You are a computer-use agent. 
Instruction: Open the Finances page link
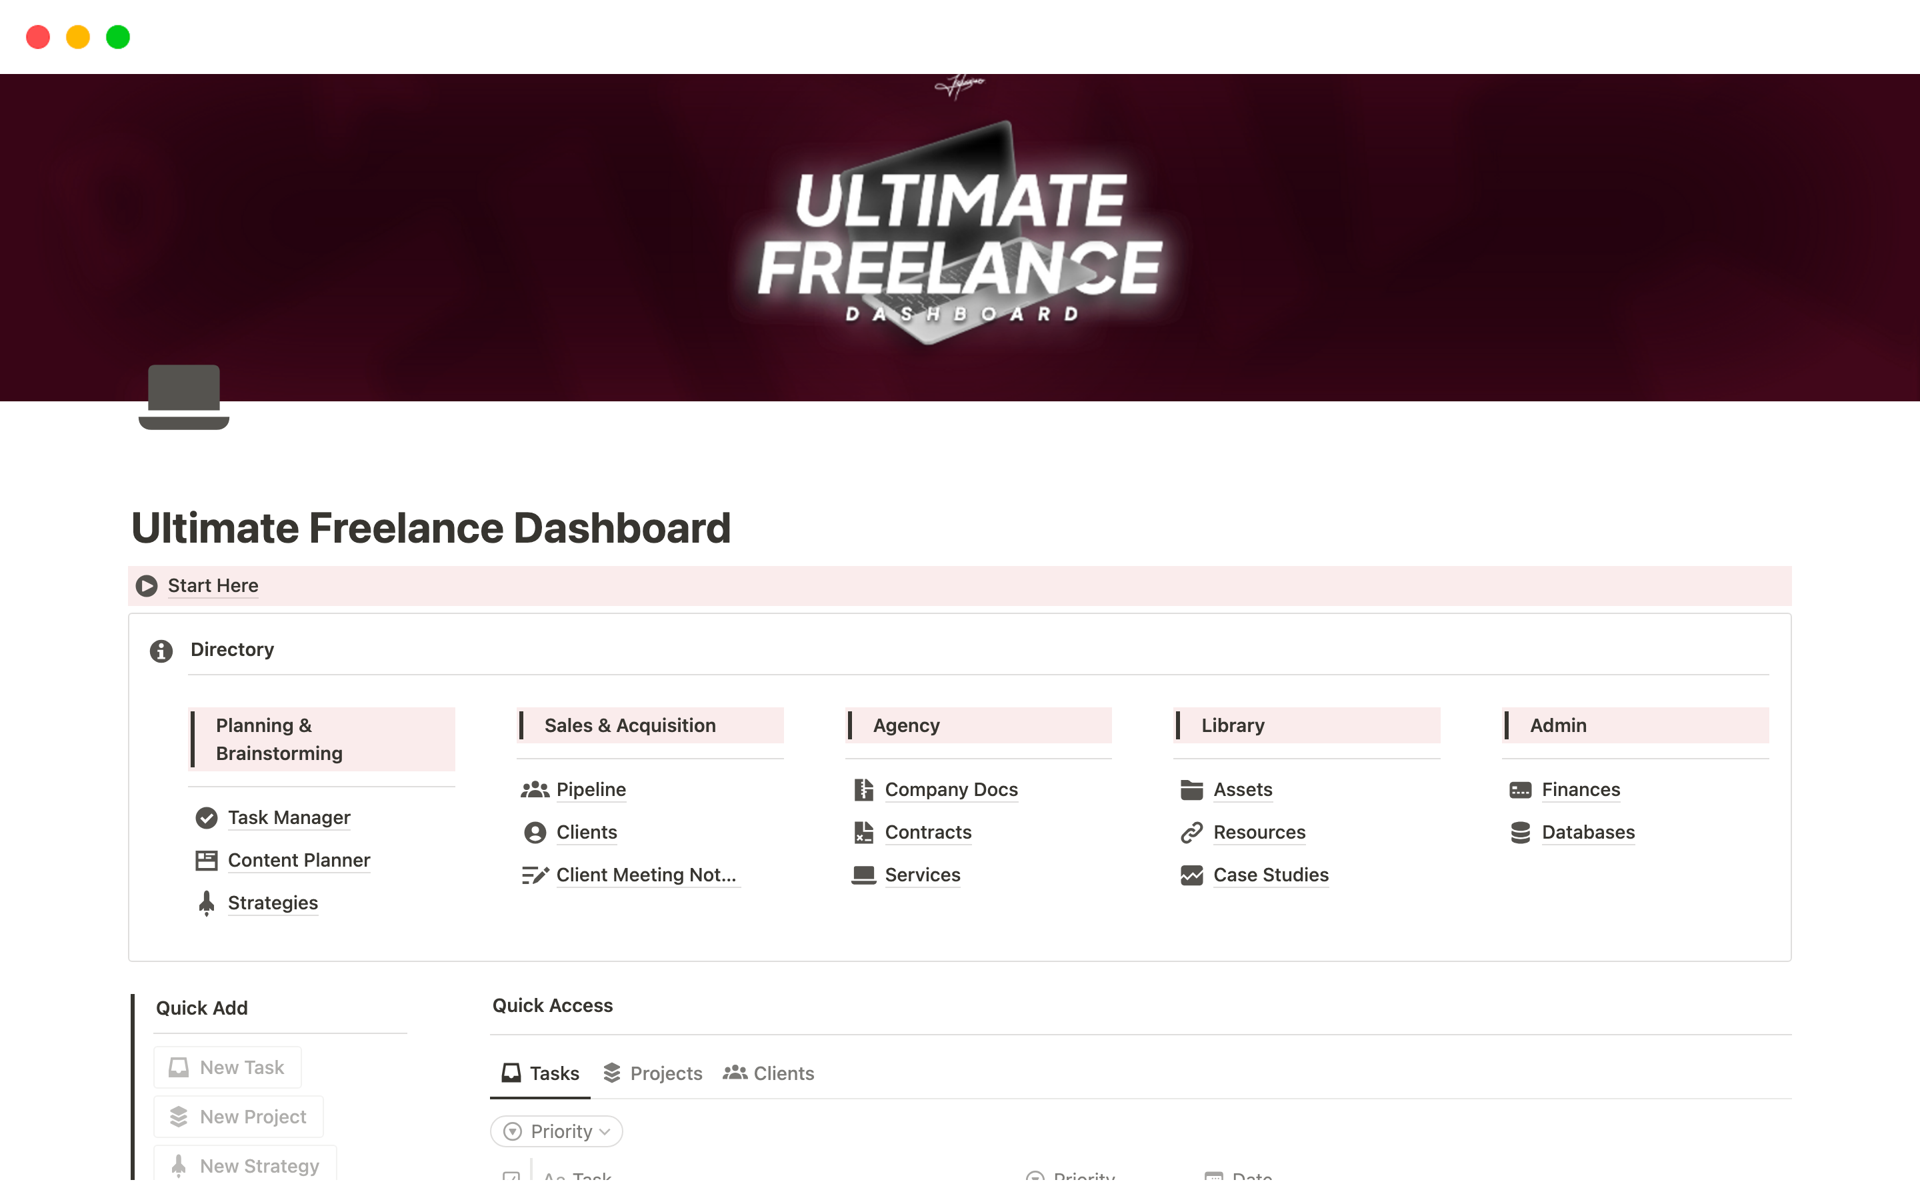pos(1580,790)
